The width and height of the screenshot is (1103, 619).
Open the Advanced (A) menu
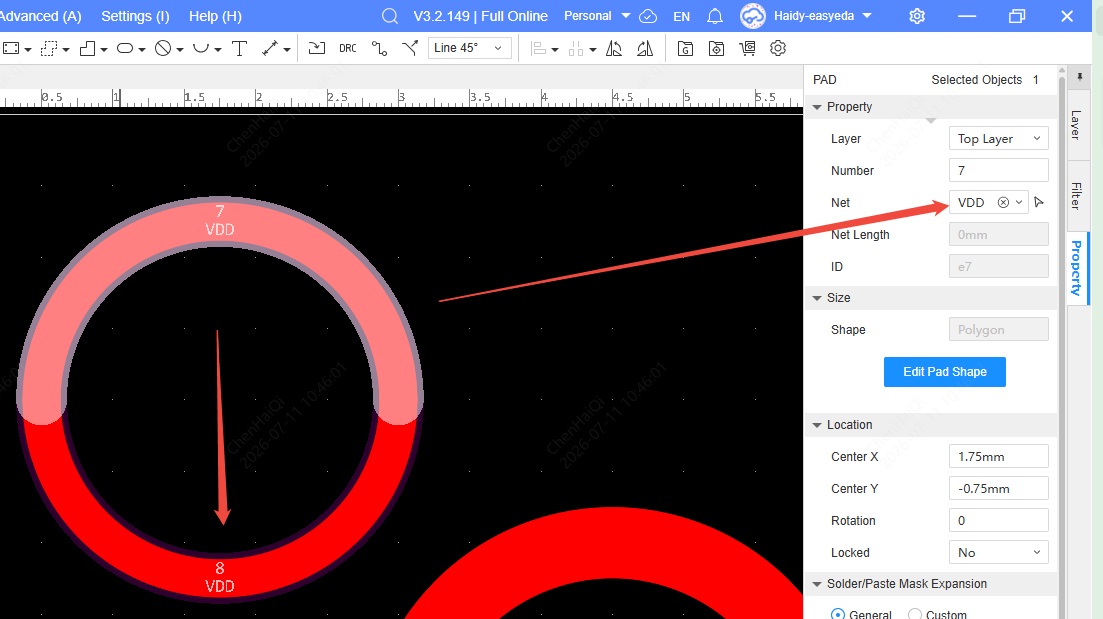tap(39, 16)
